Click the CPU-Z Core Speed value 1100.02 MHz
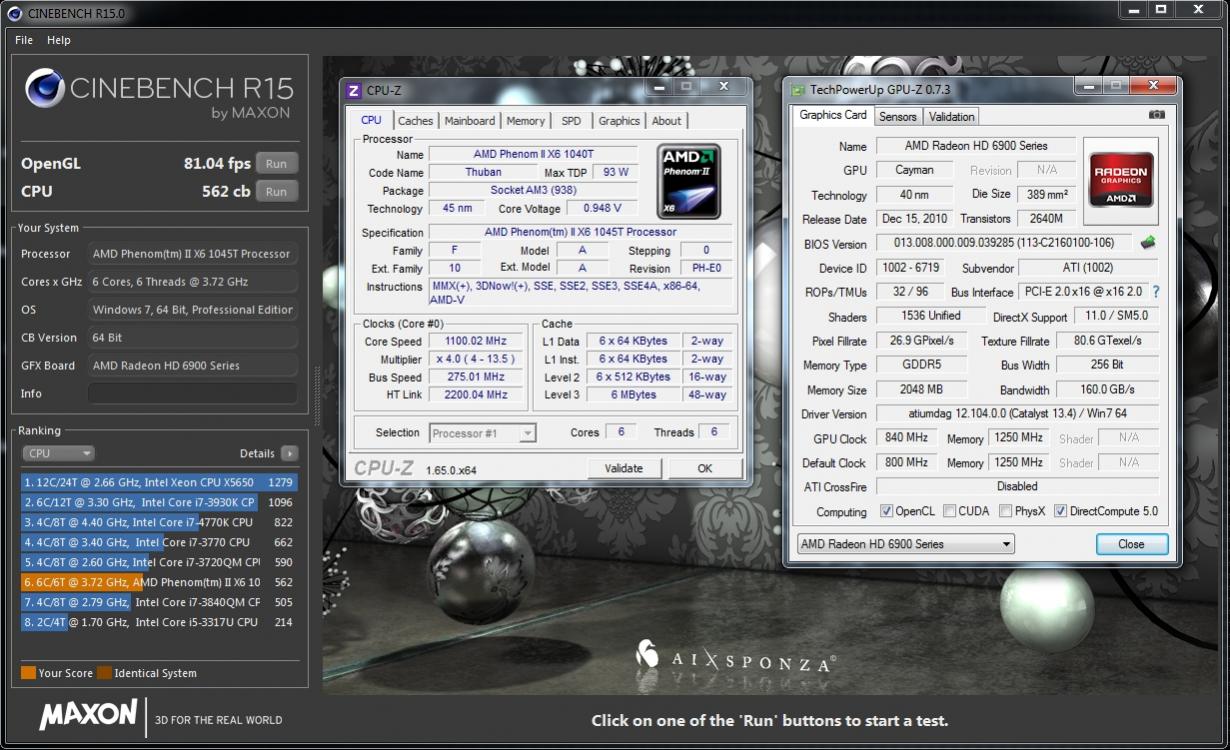The width and height of the screenshot is (1230, 750). tap(477, 341)
